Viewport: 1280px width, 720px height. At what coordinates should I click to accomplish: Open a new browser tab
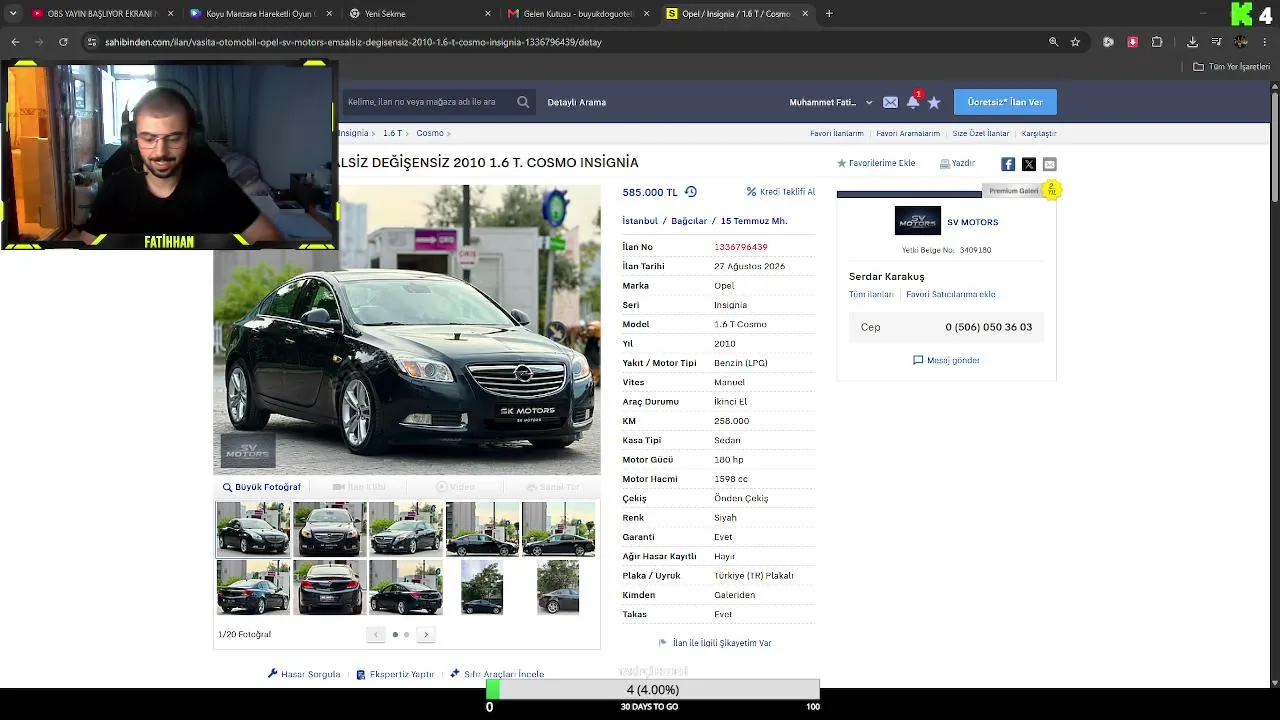click(x=829, y=14)
